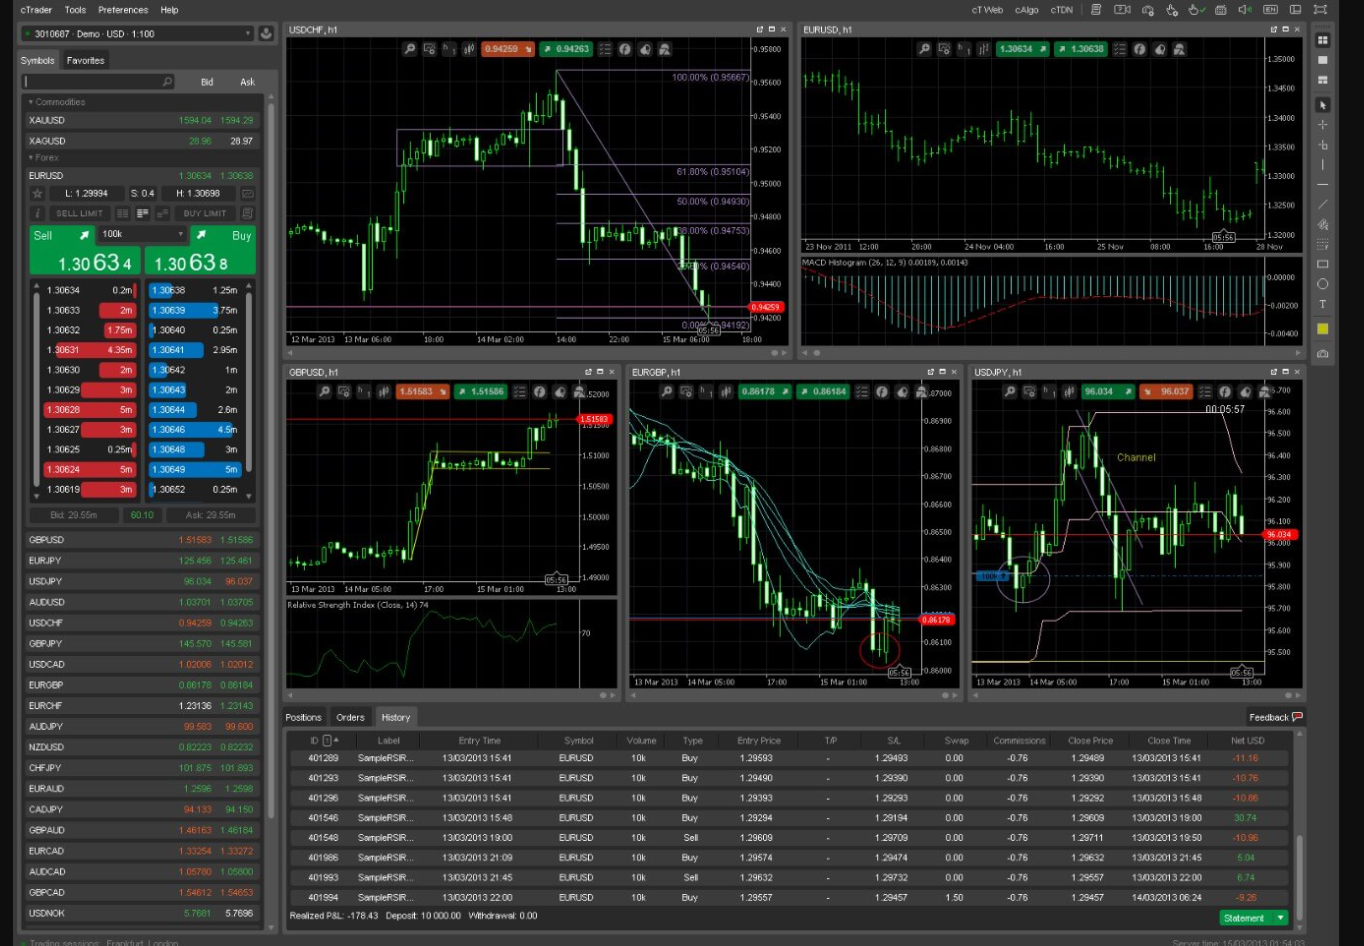Switch to multi-chart grid layout mode
Viewport: 1364px width, 946px height.
(1322, 40)
